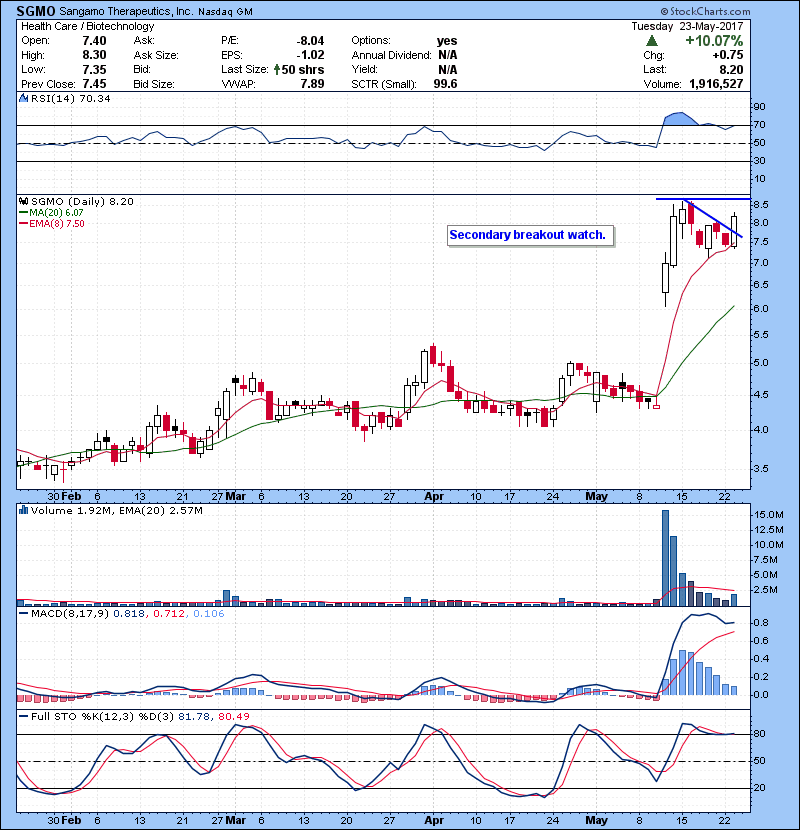
Task: Click the High value 8.30
Action: pyautogui.click(x=94, y=55)
